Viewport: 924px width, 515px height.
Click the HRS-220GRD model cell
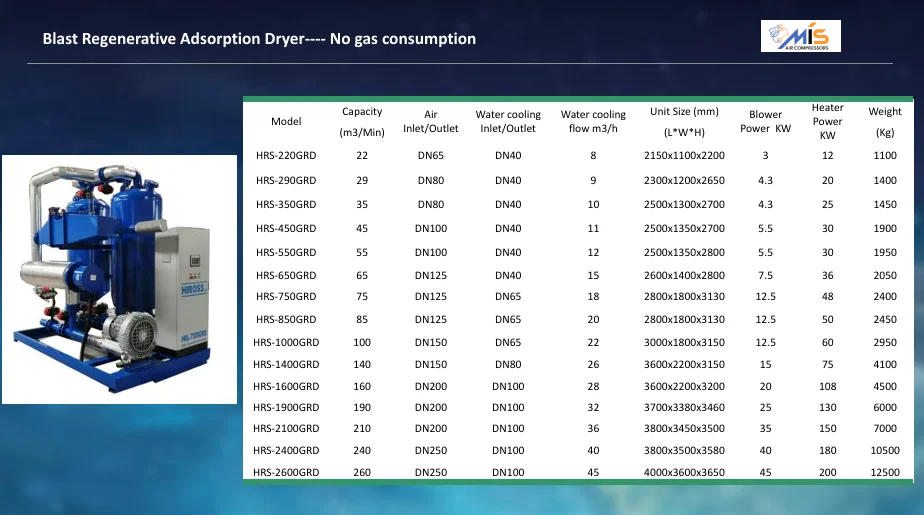286,156
